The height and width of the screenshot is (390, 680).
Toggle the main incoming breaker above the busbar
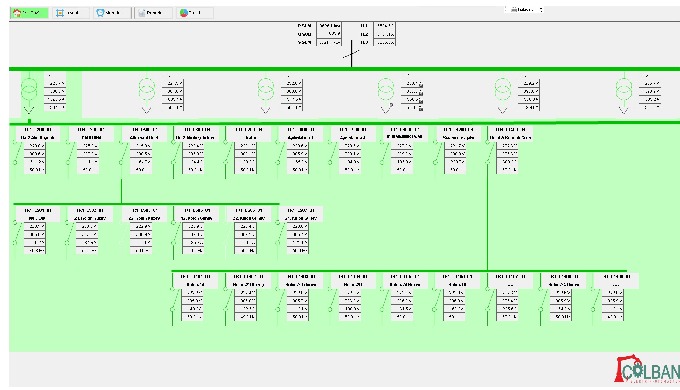pyautogui.click(x=351, y=54)
